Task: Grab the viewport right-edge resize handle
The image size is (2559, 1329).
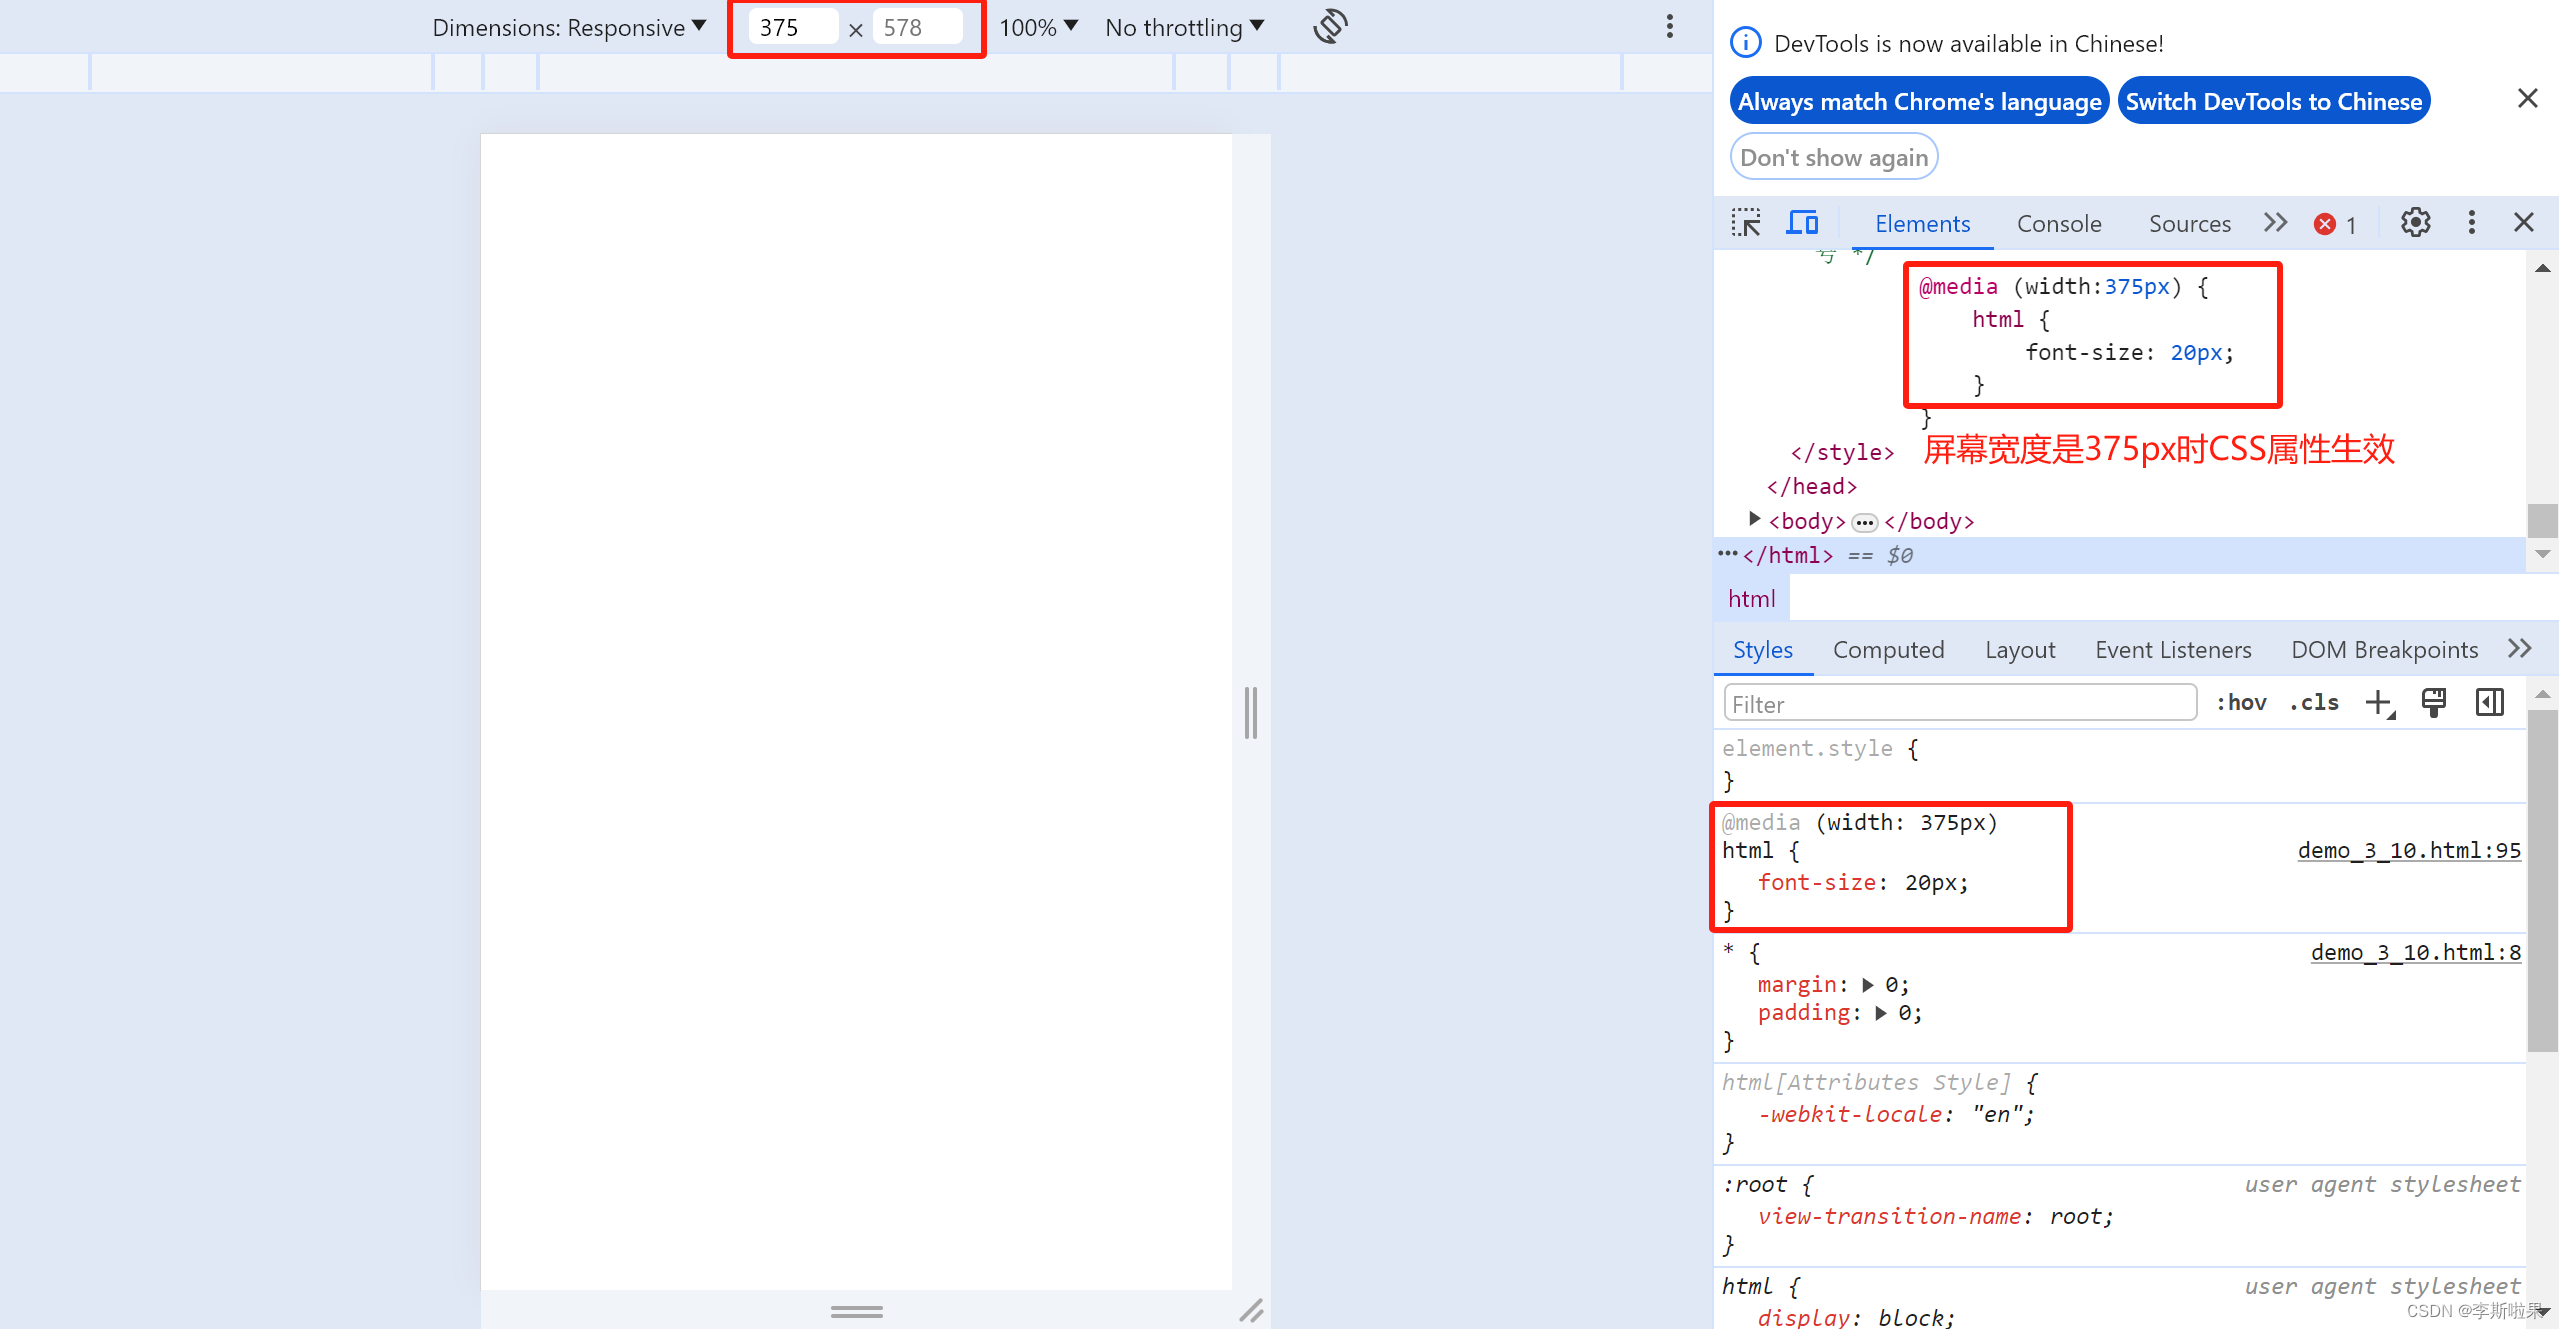Action: click(1250, 712)
